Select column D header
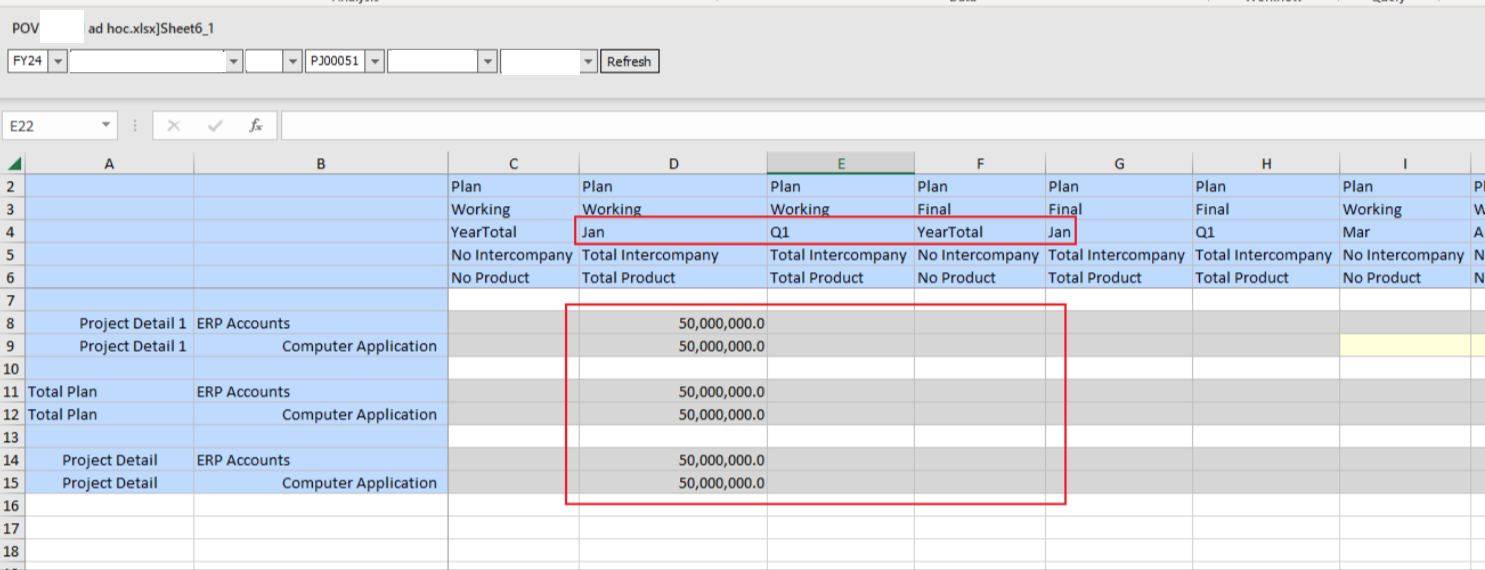1485x570 pixels. (673, 164)
